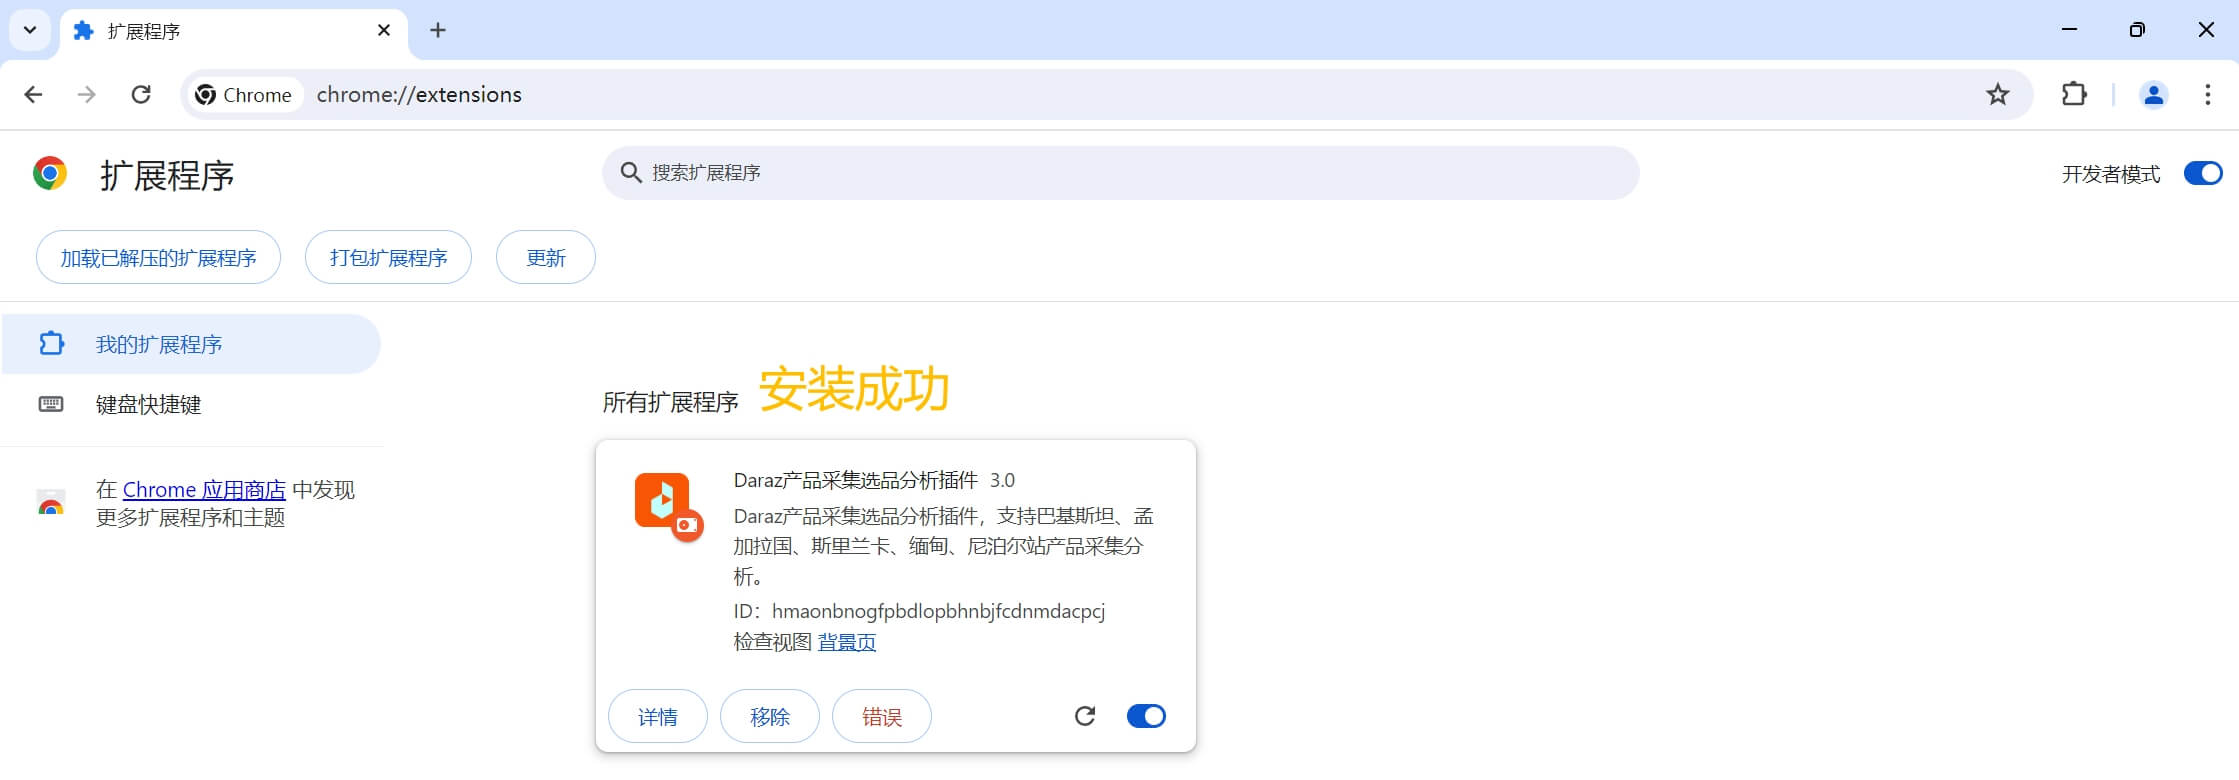Click 详情 on the Daraz extension
The height and width of the screenshot is (780, 2239).
(x=658, y=717)
